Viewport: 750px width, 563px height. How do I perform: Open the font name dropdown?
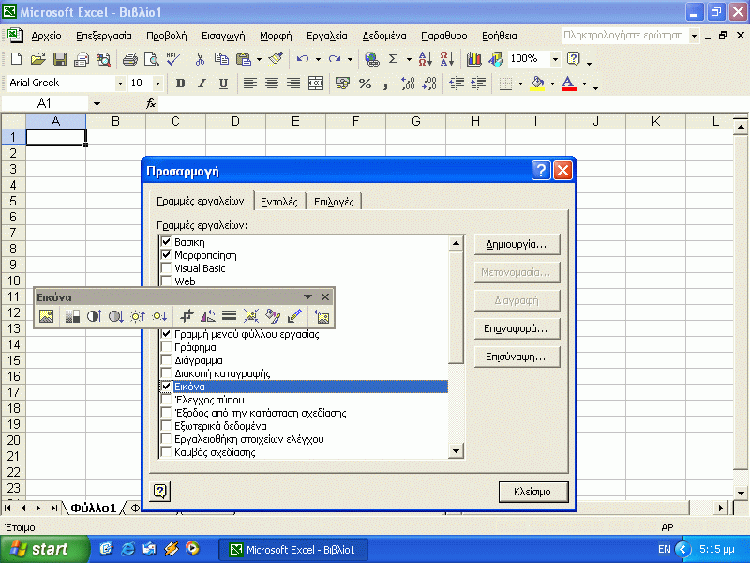pyautogui.click(x=120, y=84)
